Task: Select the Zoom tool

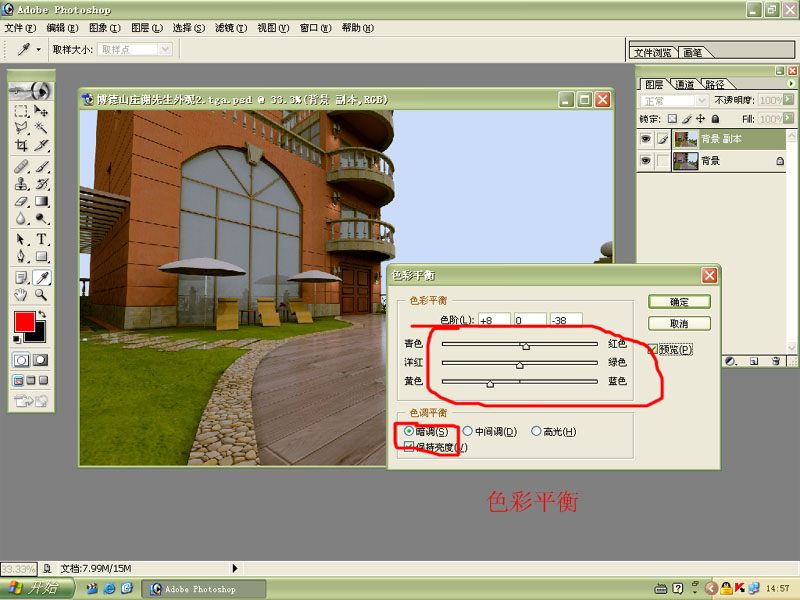Action: (x=41, y=294)
